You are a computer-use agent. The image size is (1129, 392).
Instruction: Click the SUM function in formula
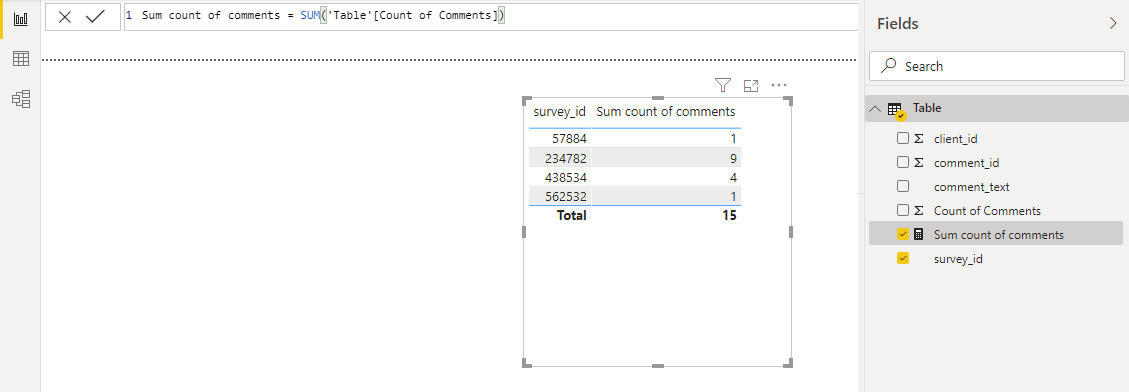(x=310, y=15)
